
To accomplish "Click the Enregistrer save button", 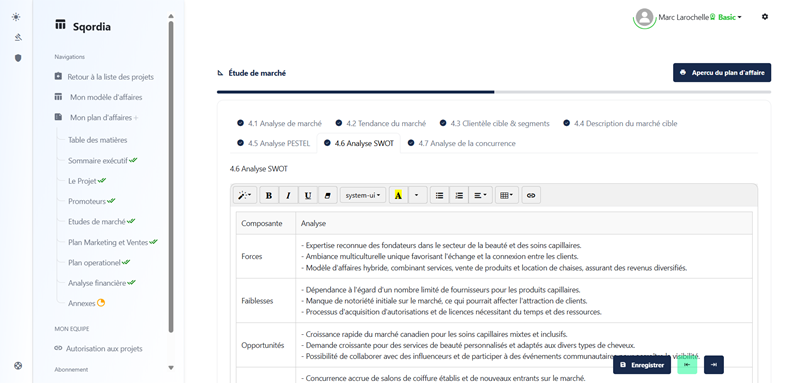I will point(642,365).
